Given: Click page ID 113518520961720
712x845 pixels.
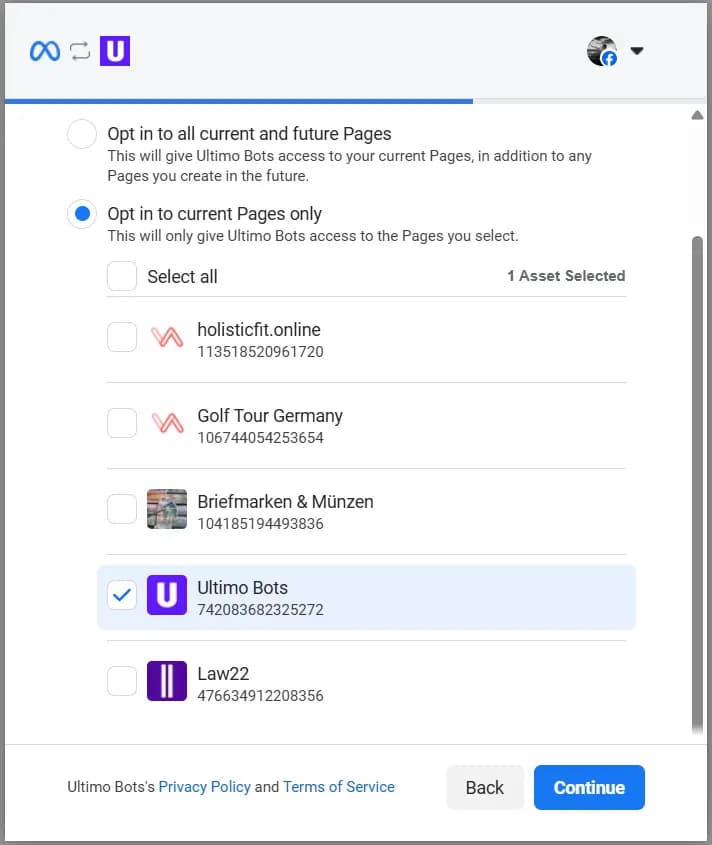Looking at the screenshot, I should (x=260, y=352).
